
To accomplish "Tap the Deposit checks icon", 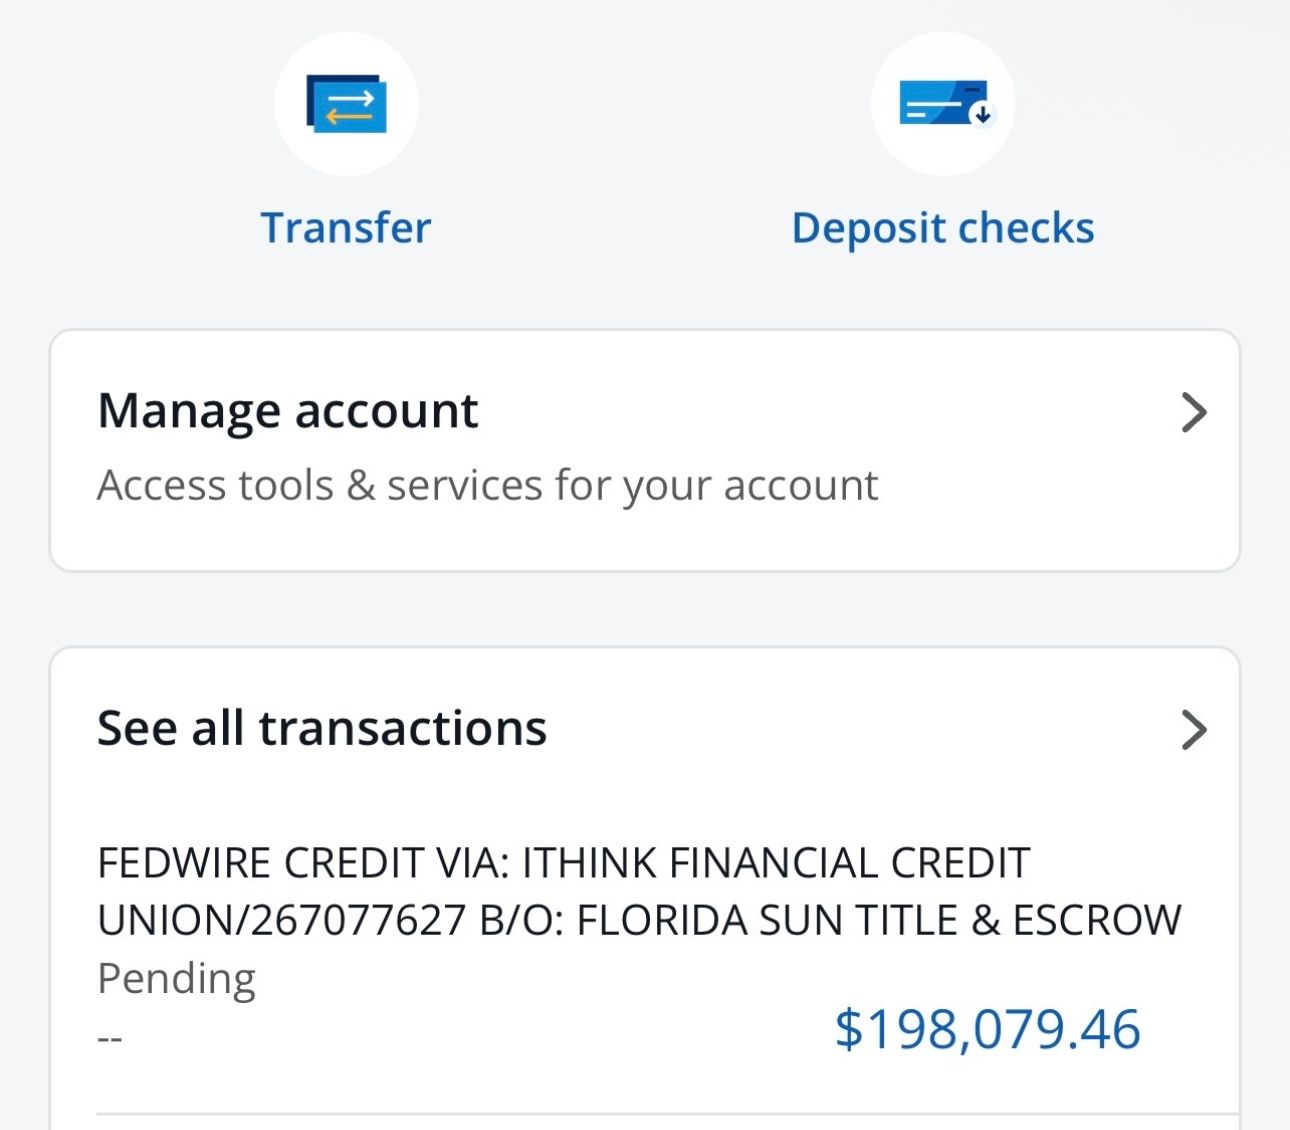I will point(943,104).
